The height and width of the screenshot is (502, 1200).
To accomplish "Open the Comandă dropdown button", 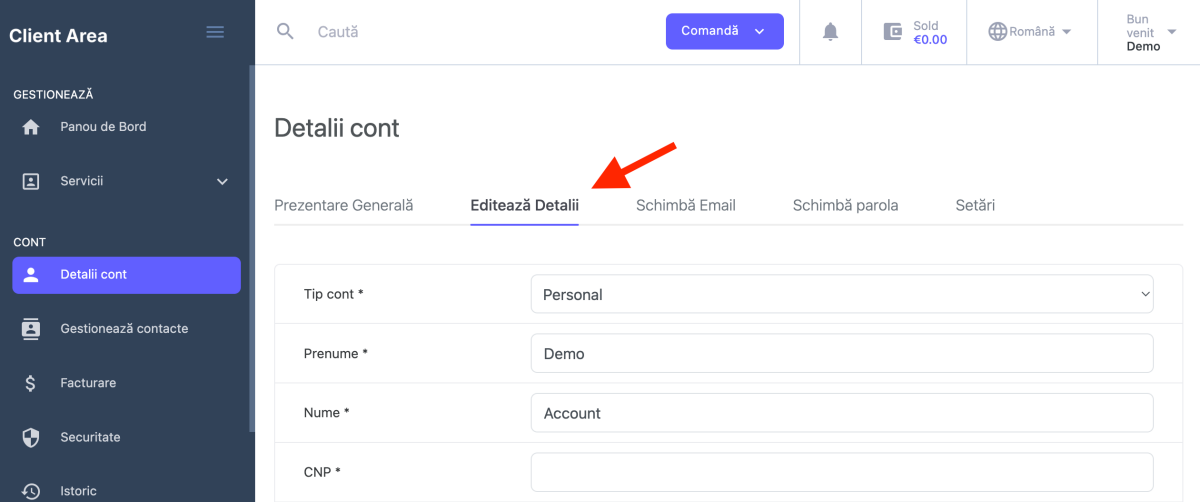I will (x=724, y=31).
